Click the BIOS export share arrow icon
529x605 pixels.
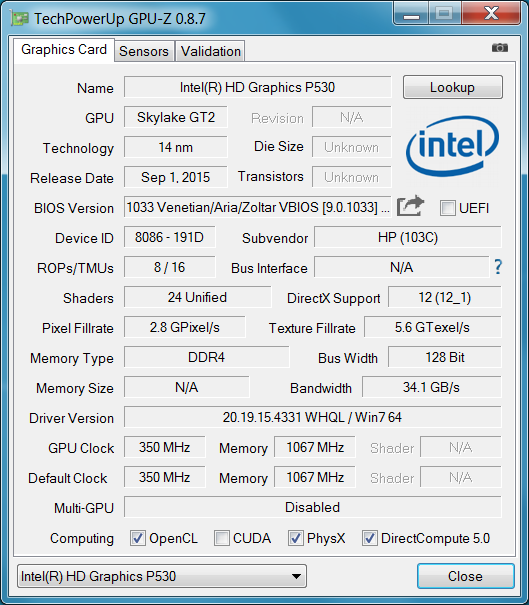[x=410, y=206]
